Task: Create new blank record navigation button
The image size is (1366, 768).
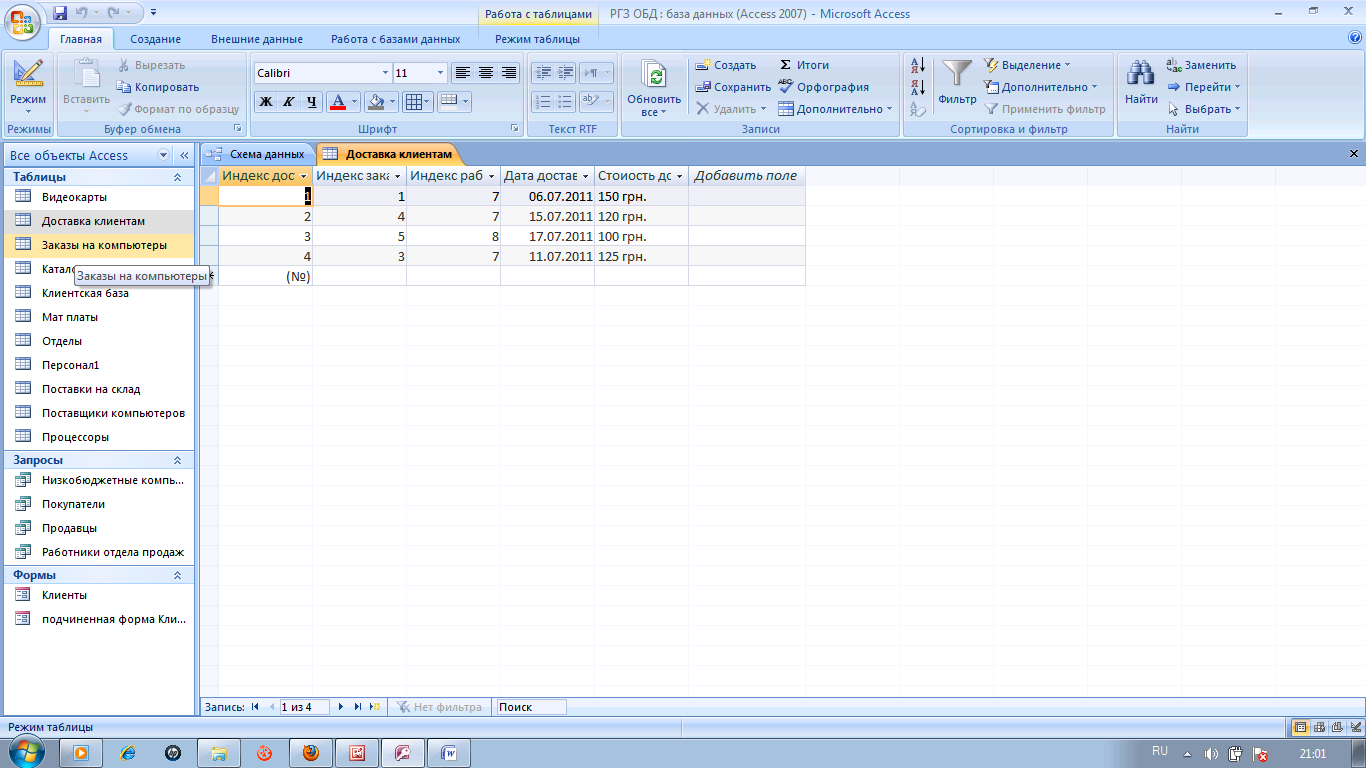Action: point(375,707)
